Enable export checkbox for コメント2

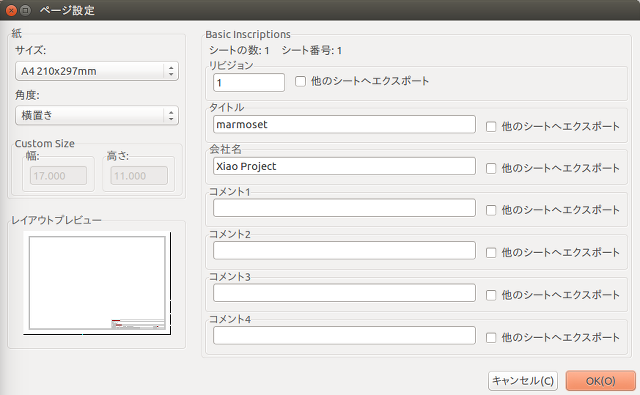(x=491, y=253)
